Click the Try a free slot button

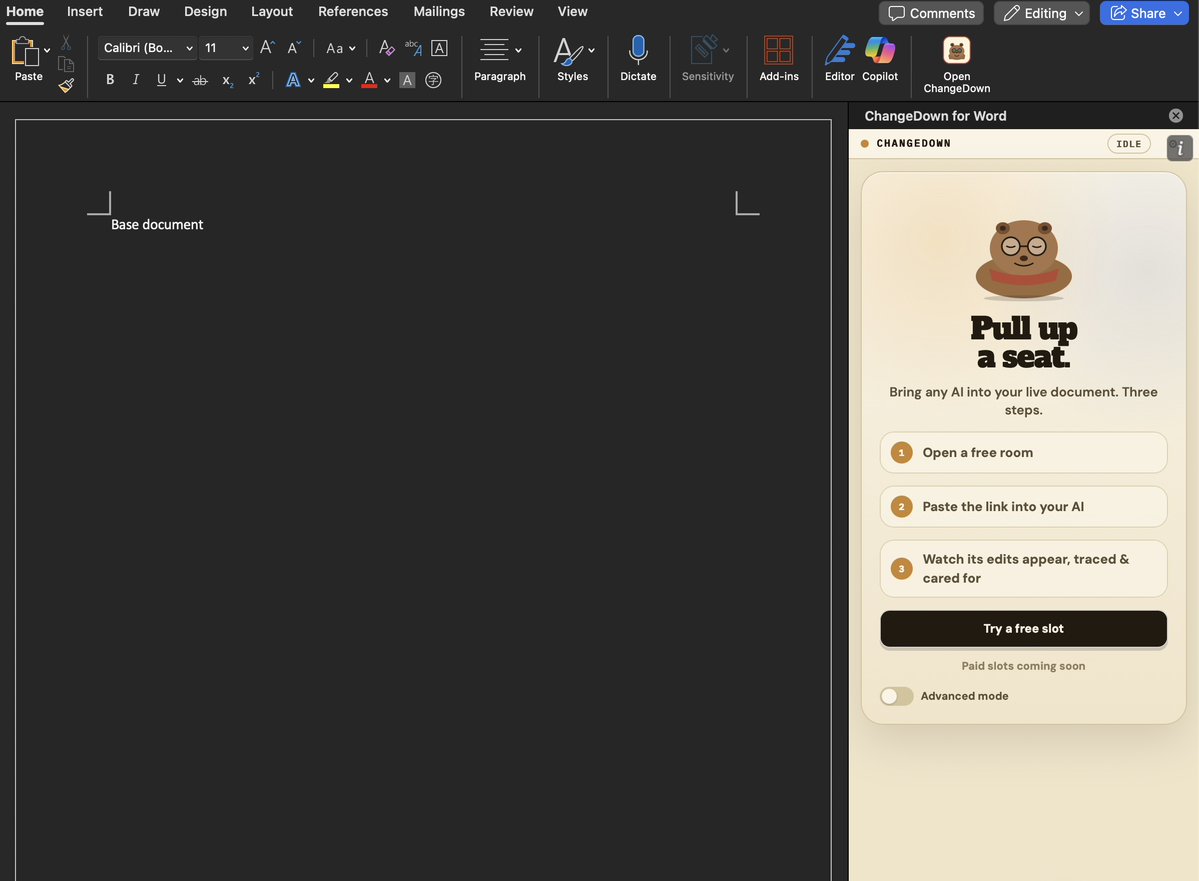click(1023, 629)
